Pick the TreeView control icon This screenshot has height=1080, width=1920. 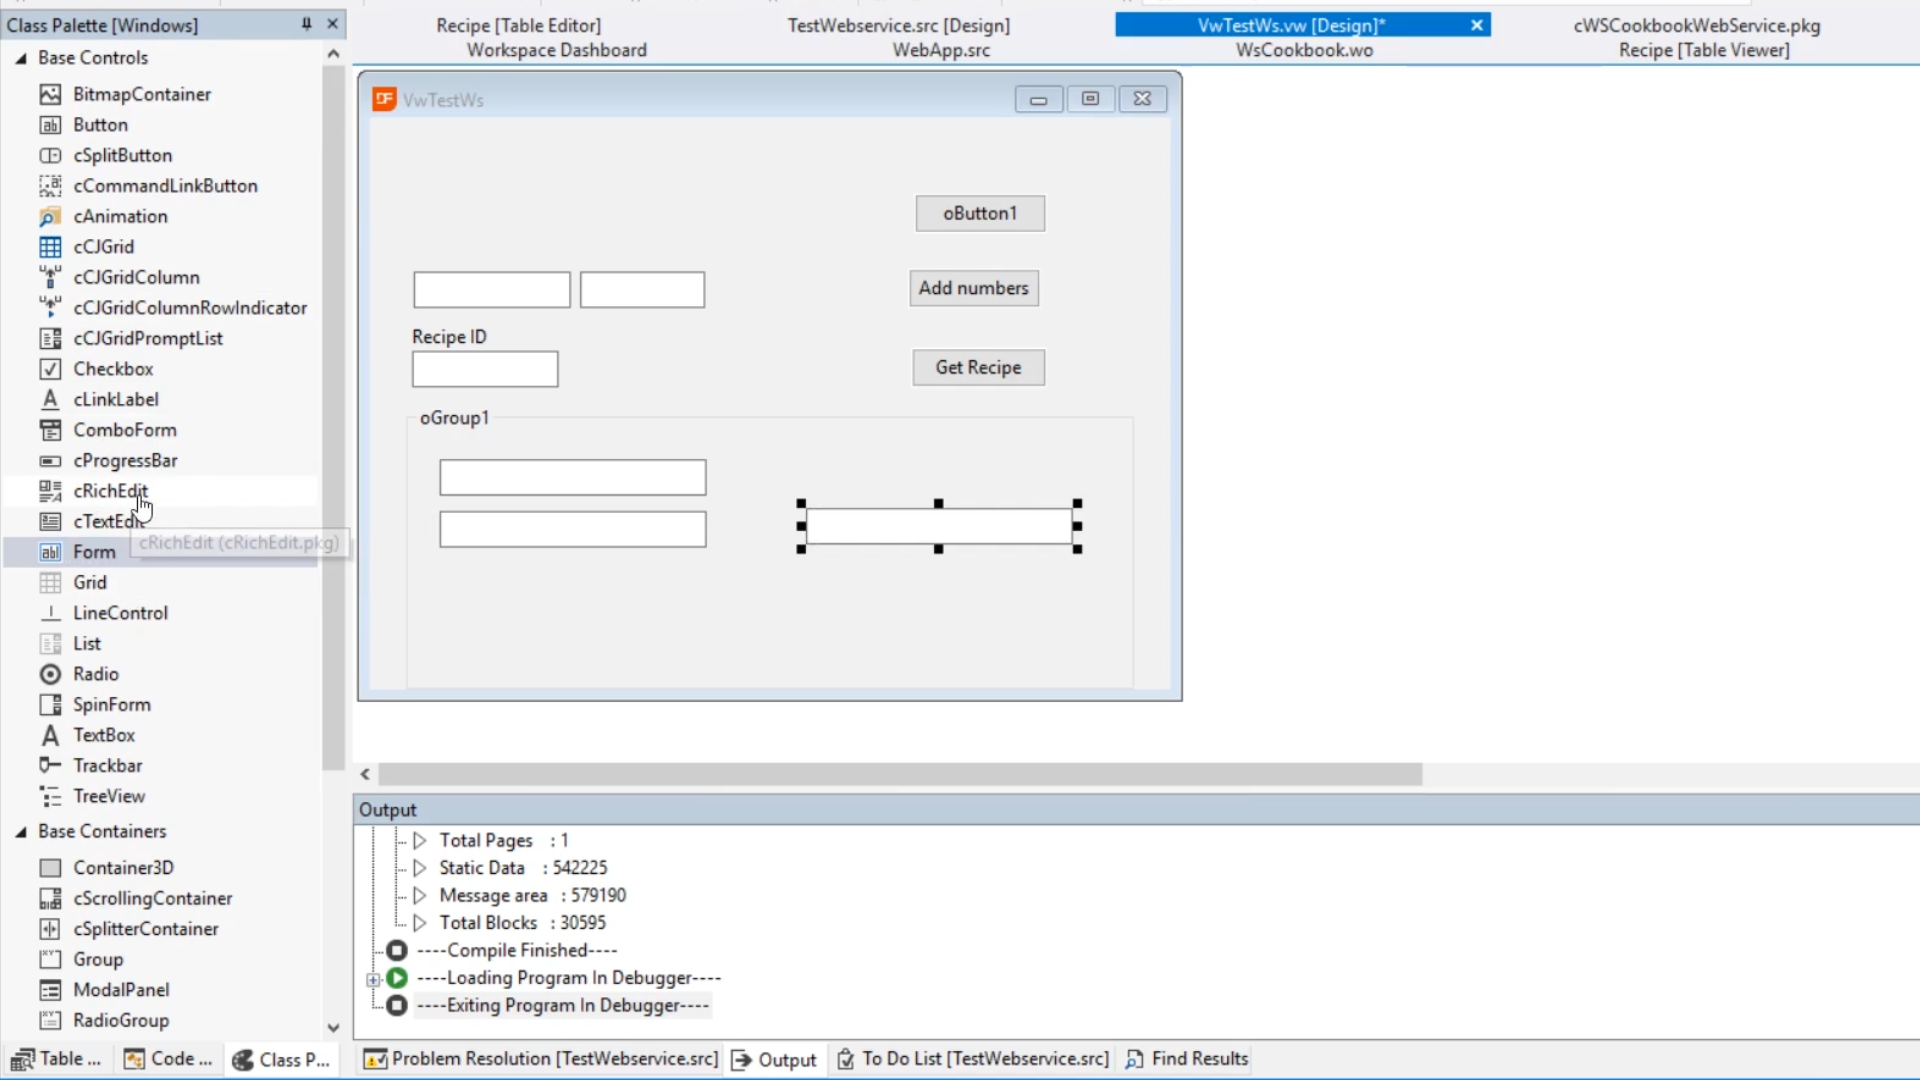click(50, 796)
